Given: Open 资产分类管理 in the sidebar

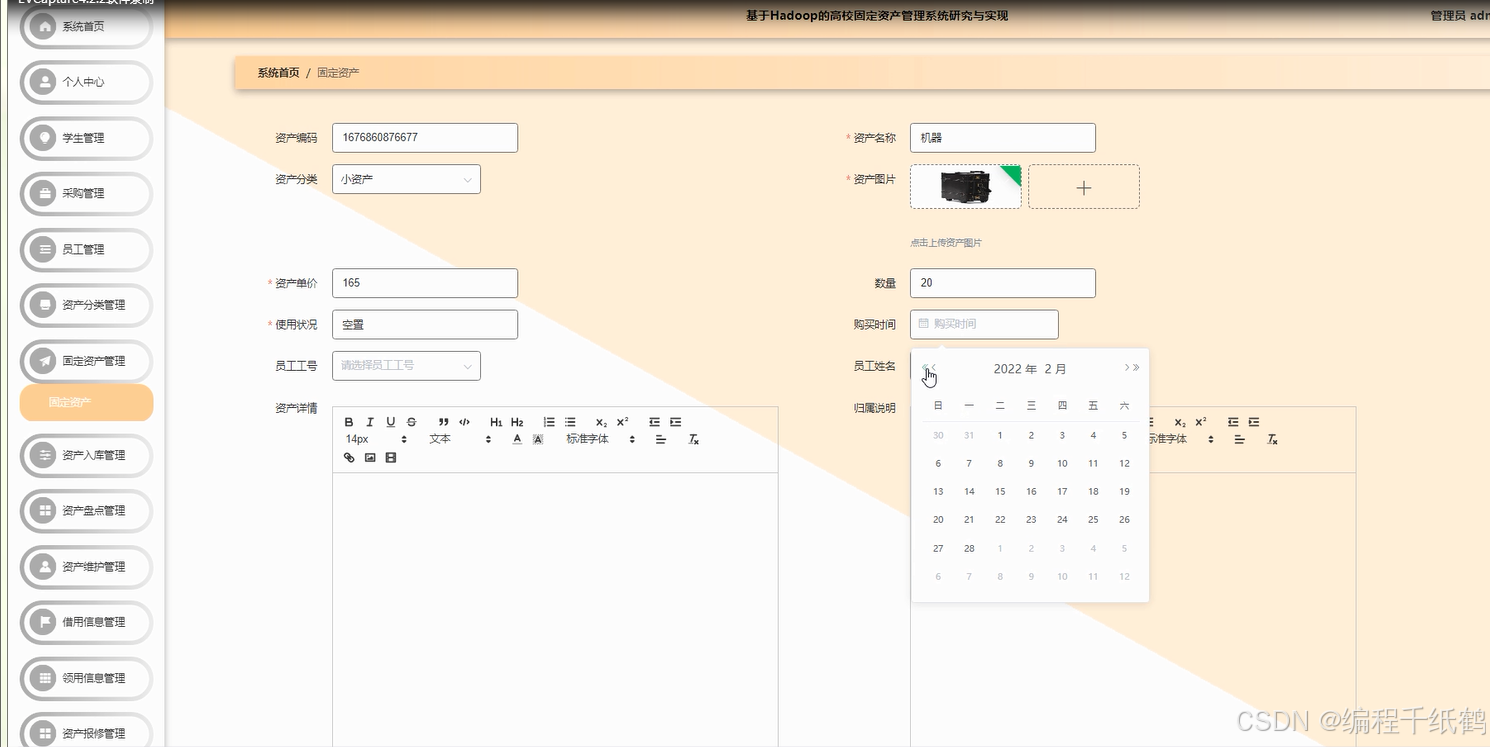Looking at the screenshot, I should (86, 305).
